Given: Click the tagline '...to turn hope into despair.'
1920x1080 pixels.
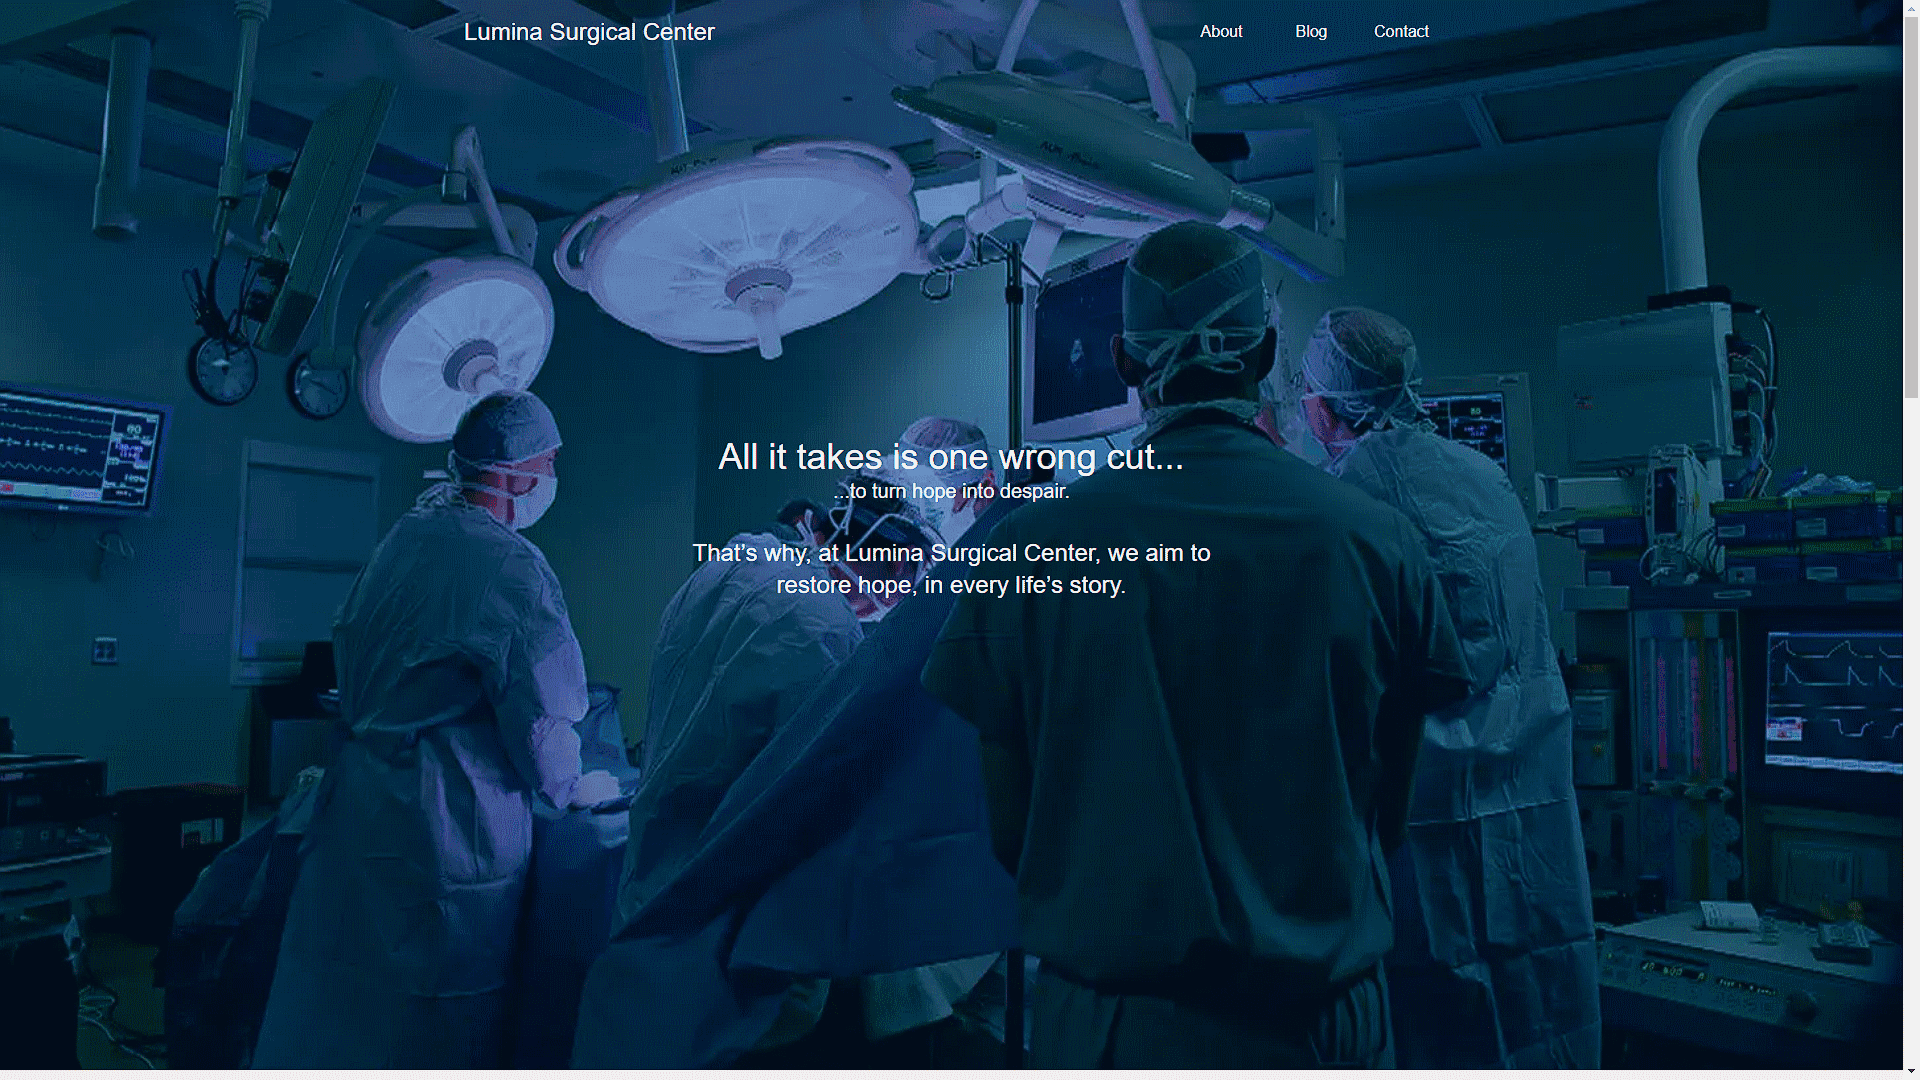Looking at the screenshot, I should click(x=951, y=491).
